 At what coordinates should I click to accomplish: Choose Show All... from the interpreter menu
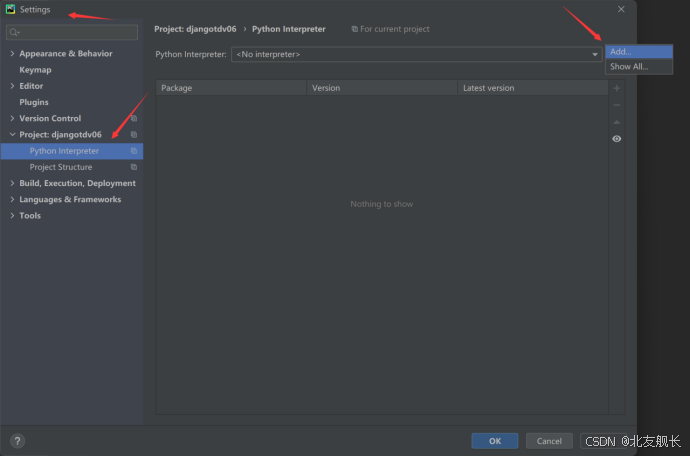click(639, 66)
